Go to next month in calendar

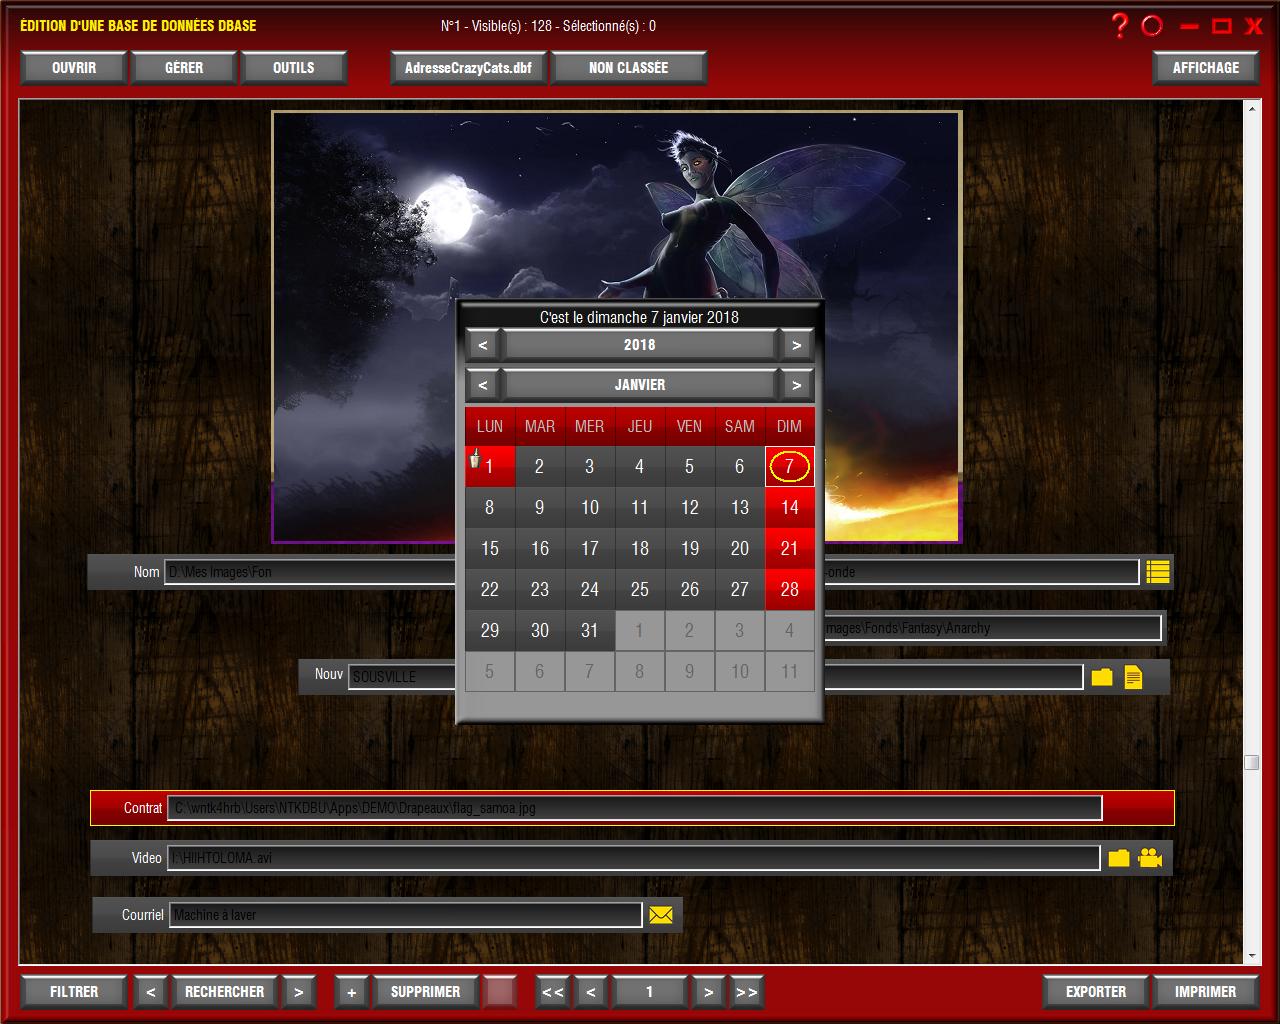[796, 385]
